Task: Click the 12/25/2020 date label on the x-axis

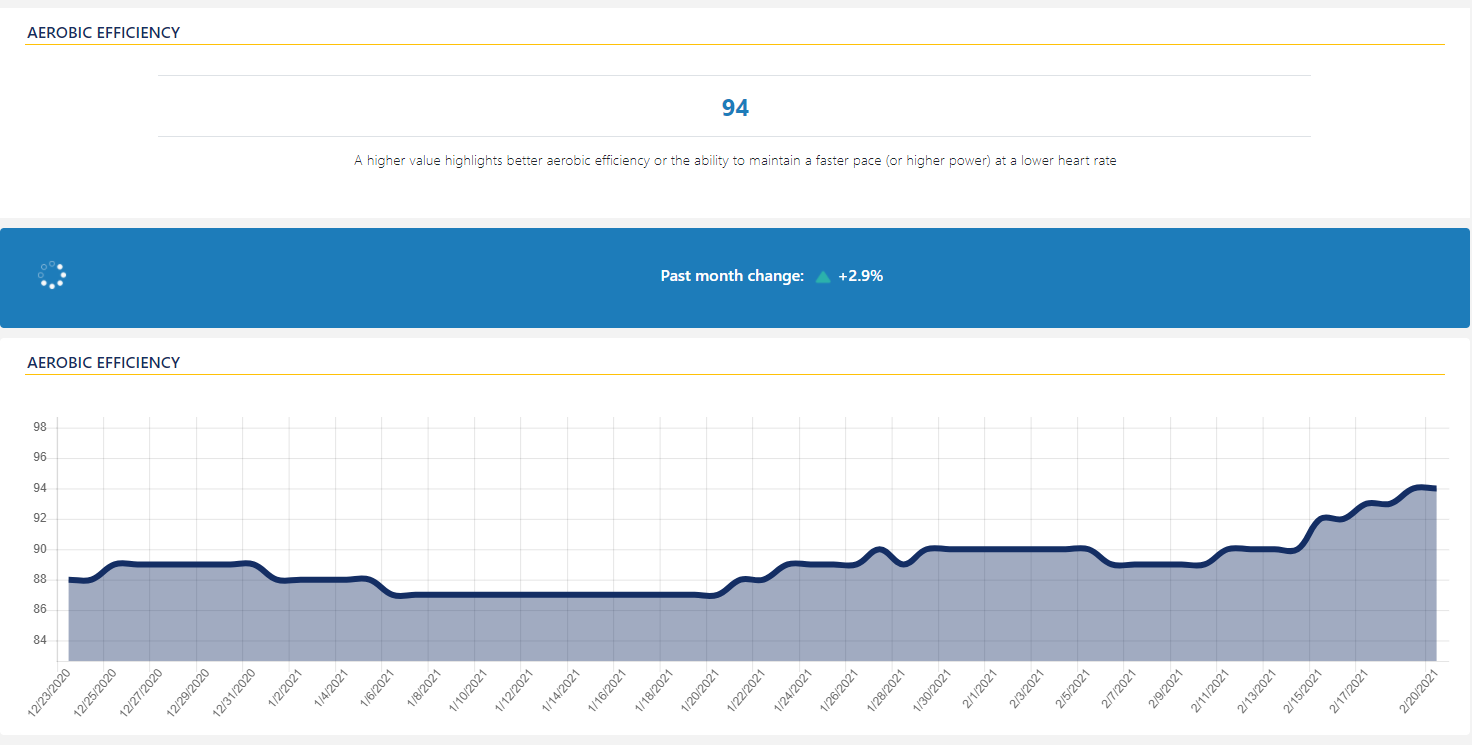Action: pyautogui.click(x=94, y=692)
